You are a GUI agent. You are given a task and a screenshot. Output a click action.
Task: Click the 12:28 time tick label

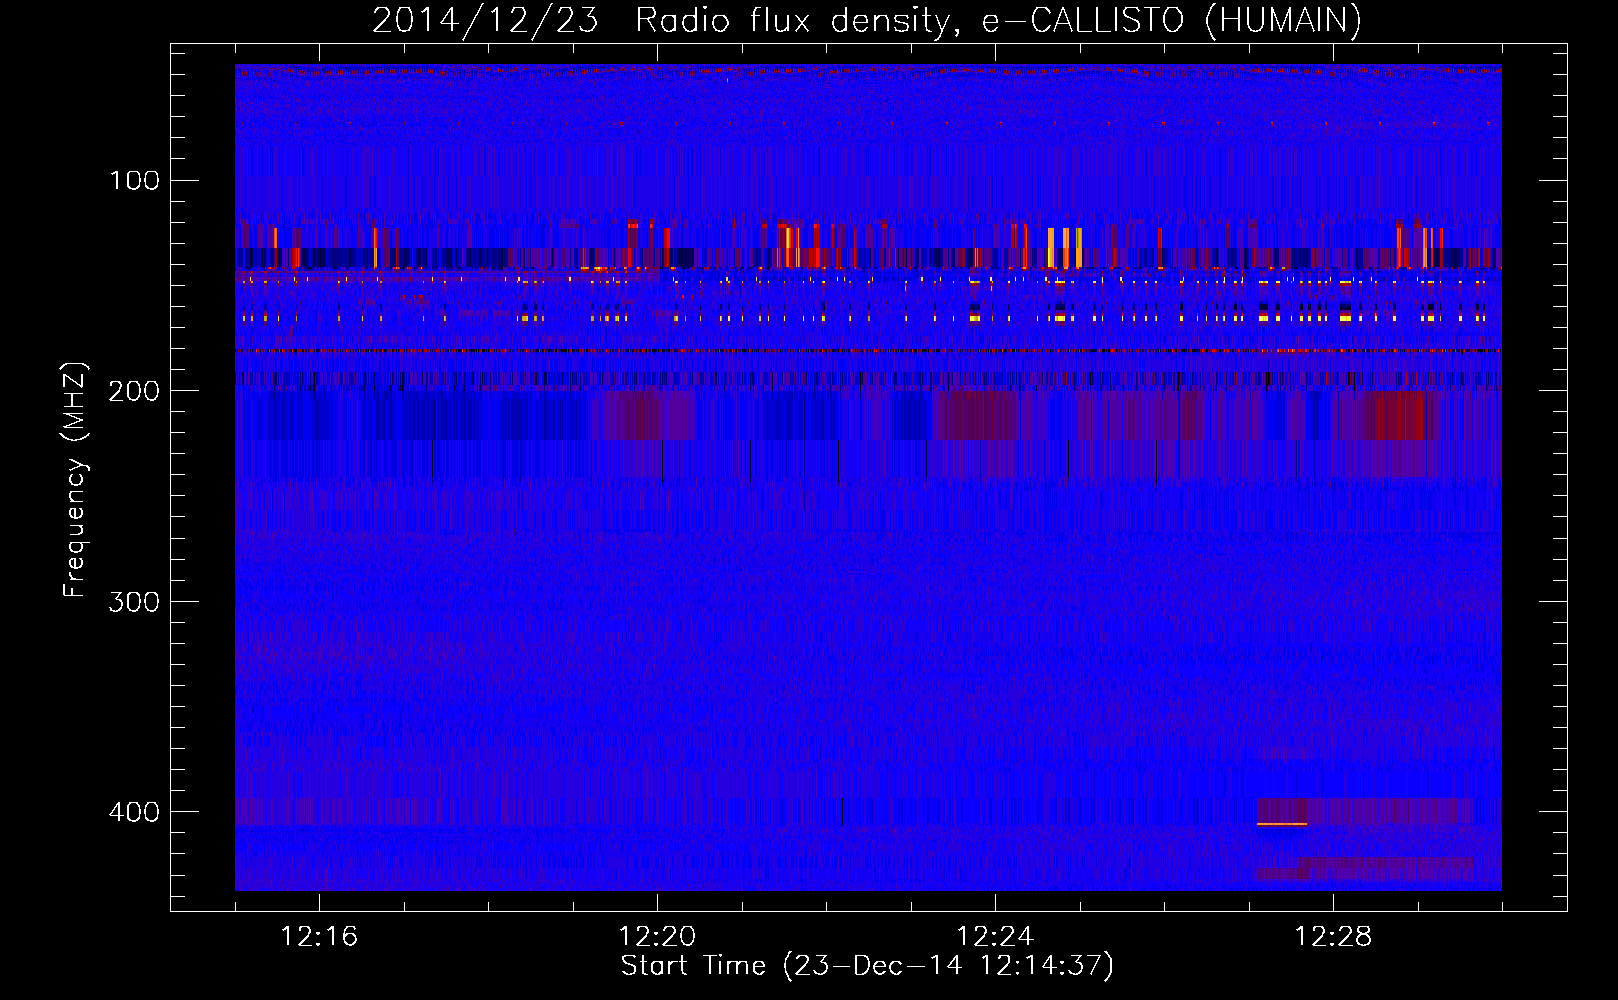tap(1333, 936)
